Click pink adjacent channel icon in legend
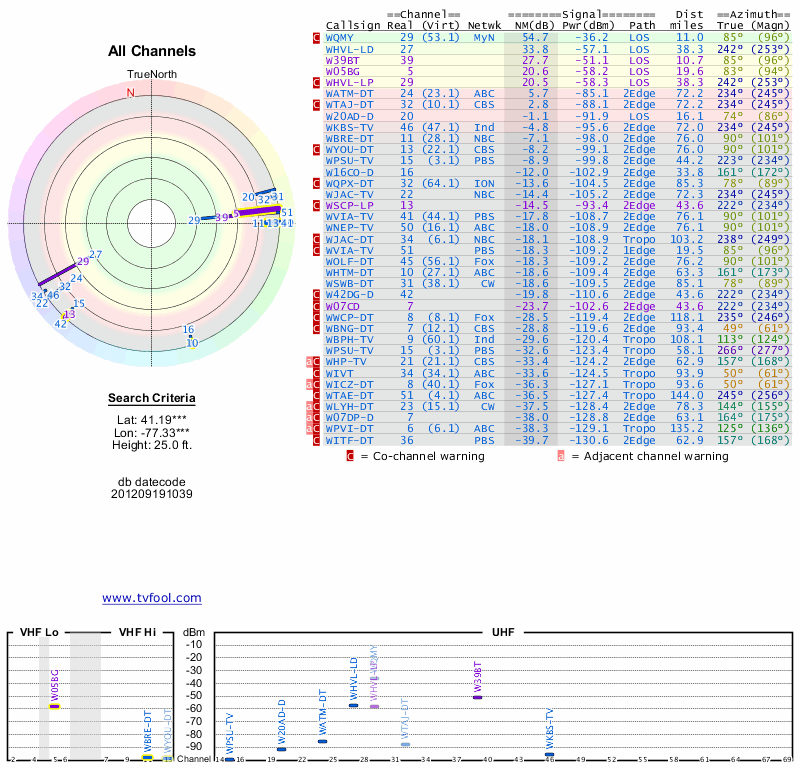 [561, 456]
